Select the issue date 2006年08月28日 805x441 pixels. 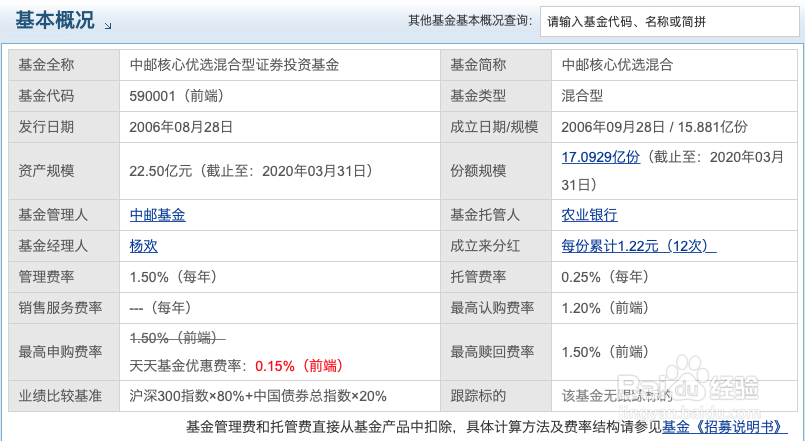click(x=181, y=127)
